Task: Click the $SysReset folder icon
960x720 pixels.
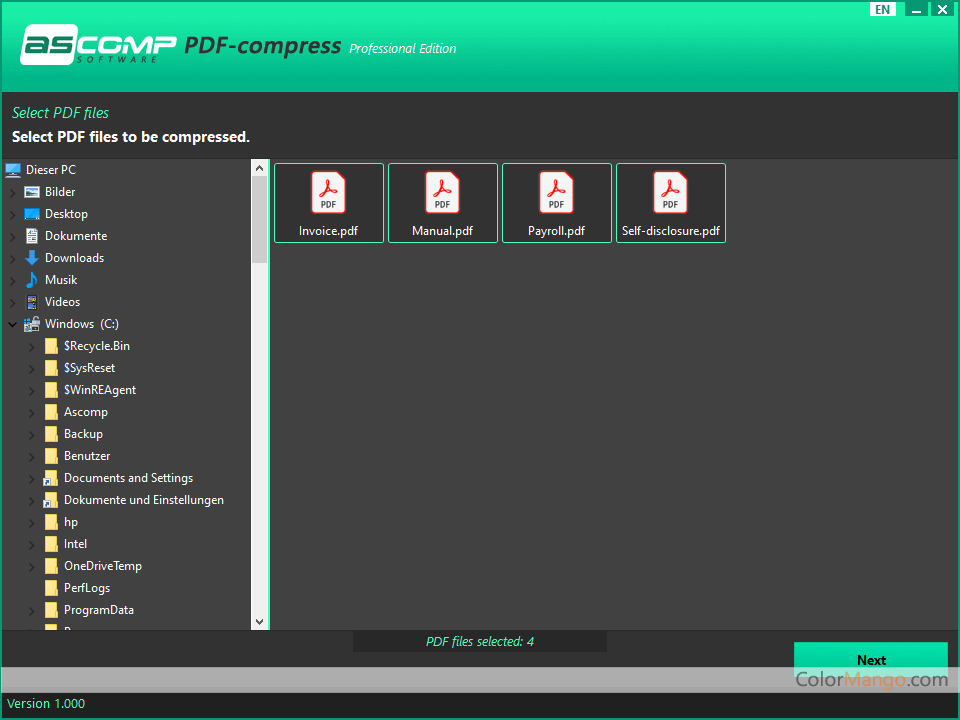Action: pos(51,369)
